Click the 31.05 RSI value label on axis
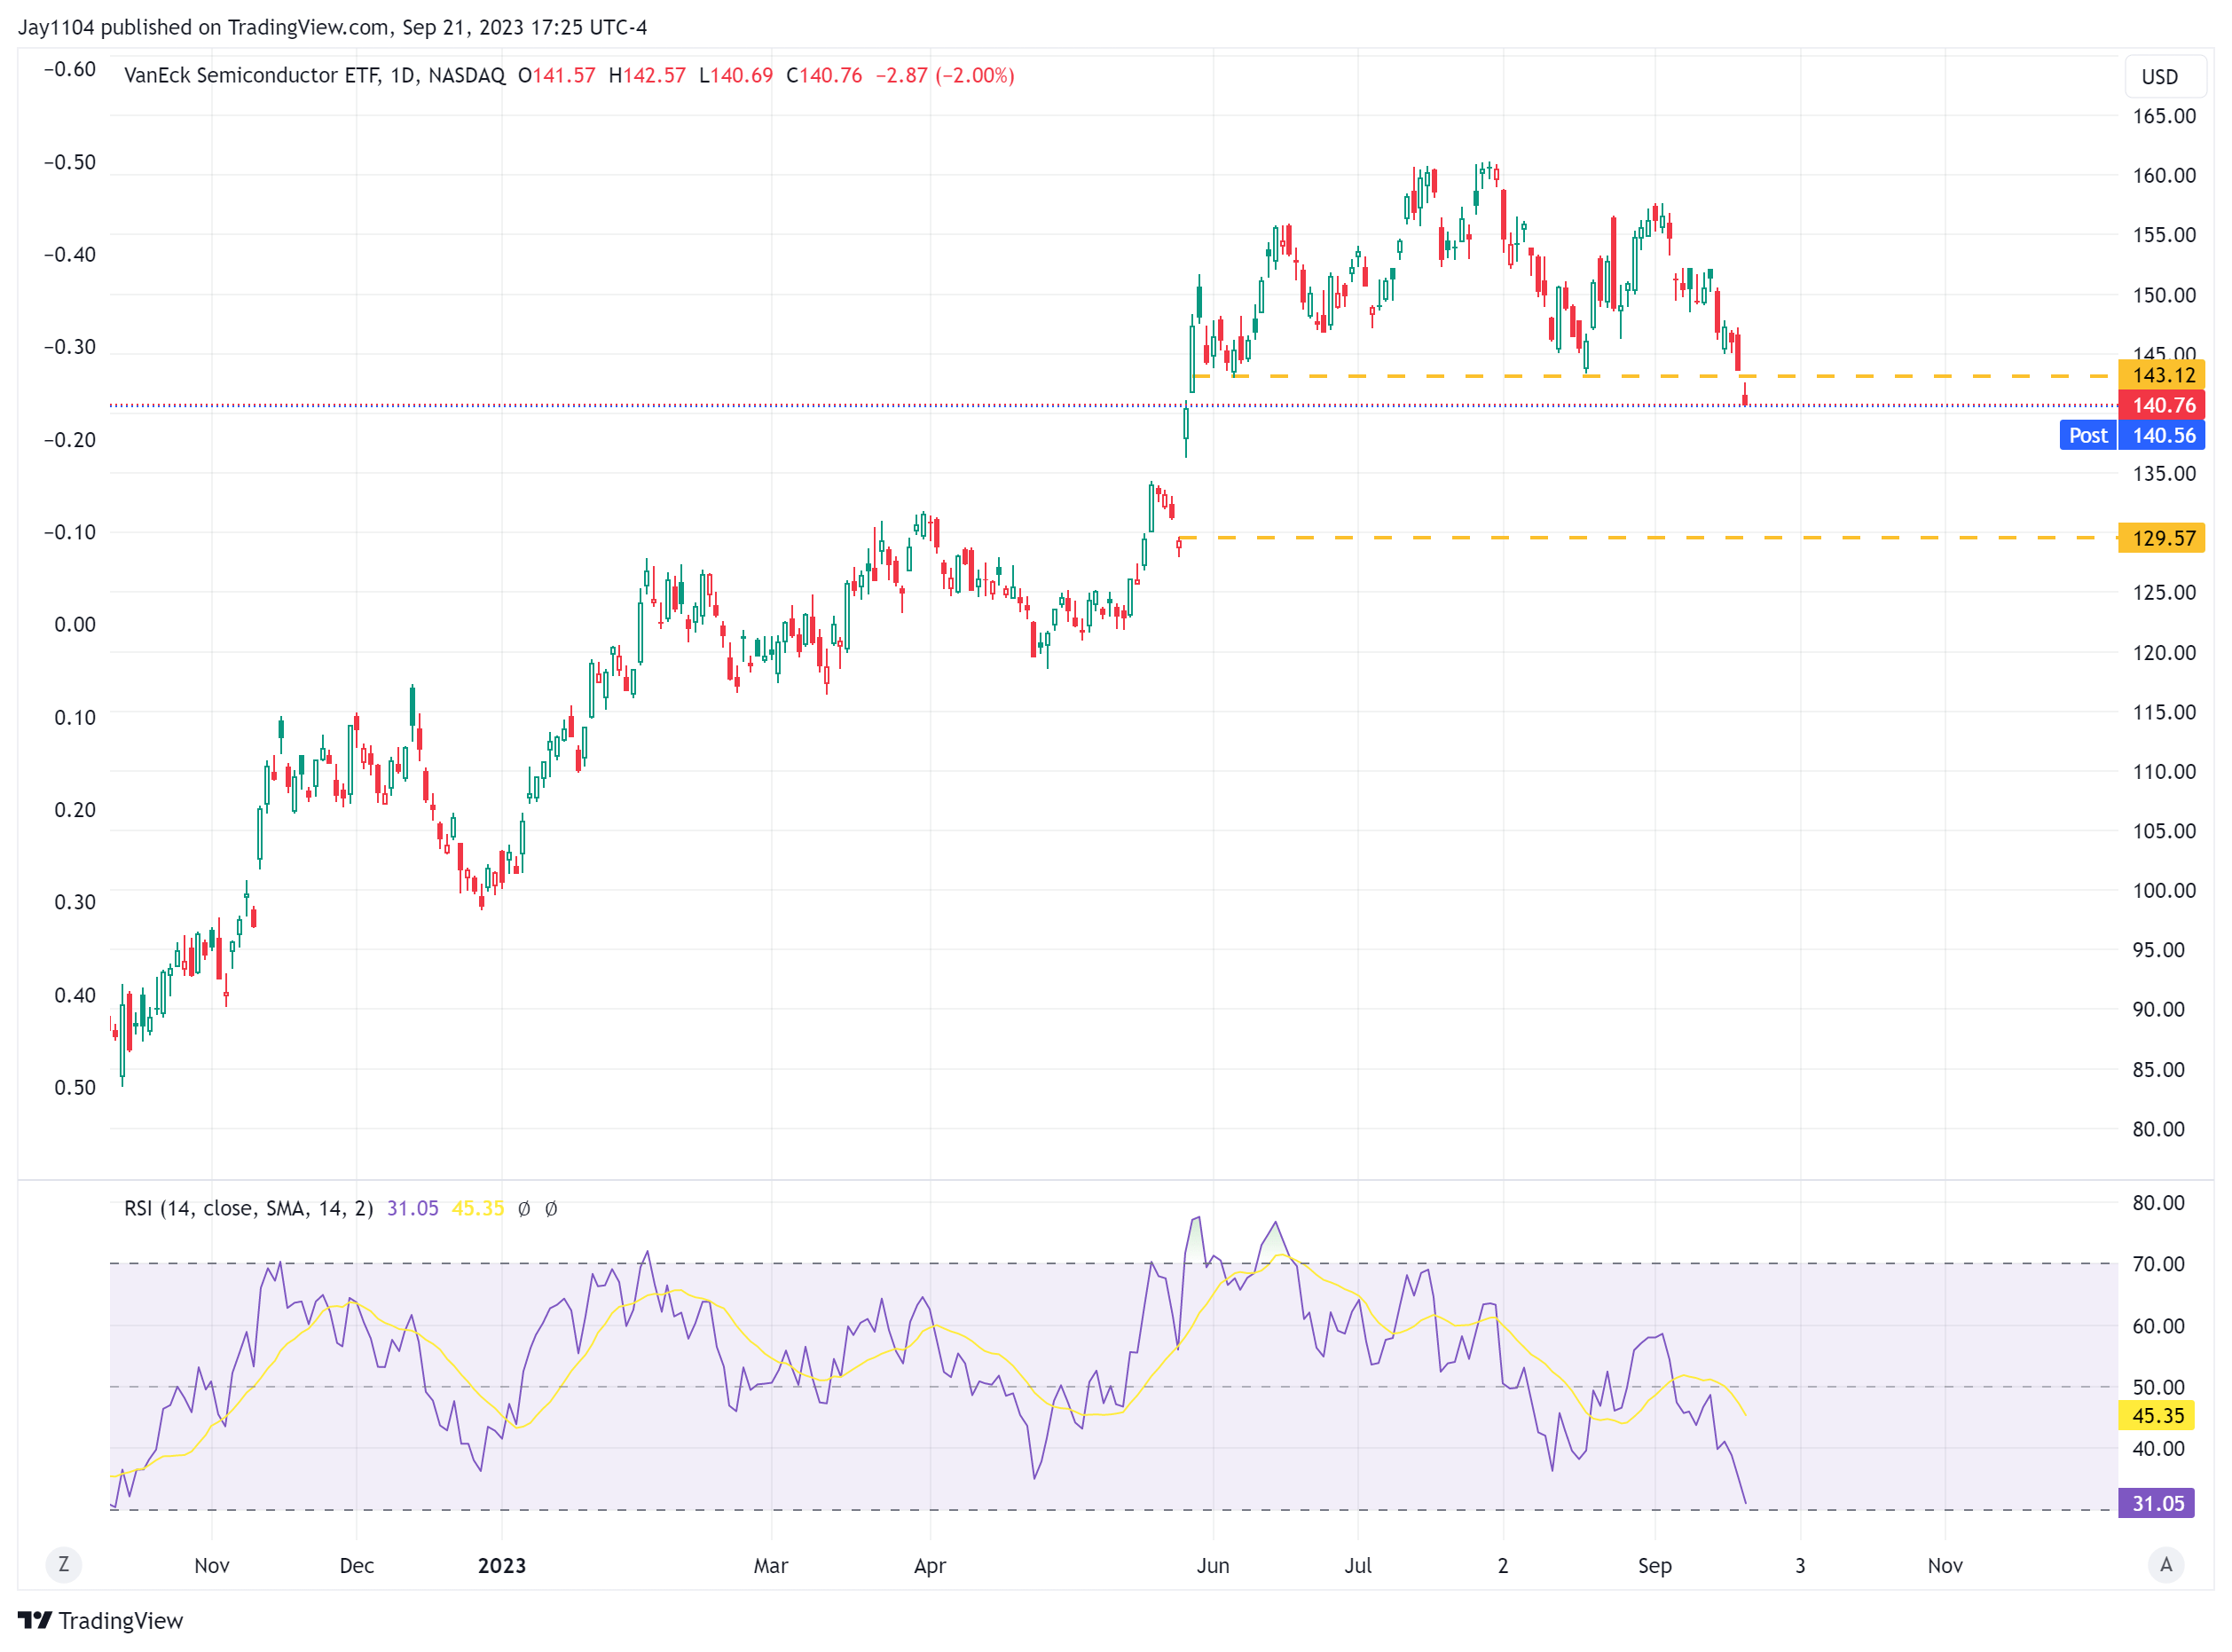The width and height of the screenshot is (2232, 1652). click(x=2156, y=1503)
